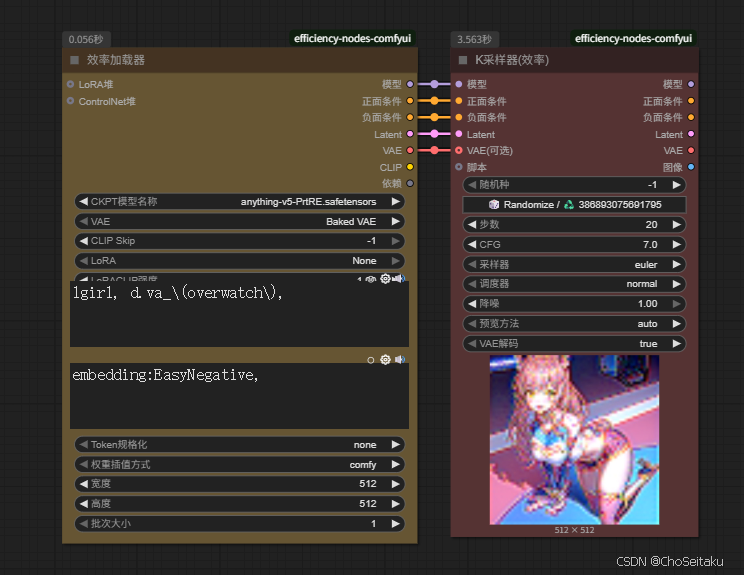Click the sampler's 负面条件 input socket
Viewport: 744px width, 575px height.
(x=459, y=117)
